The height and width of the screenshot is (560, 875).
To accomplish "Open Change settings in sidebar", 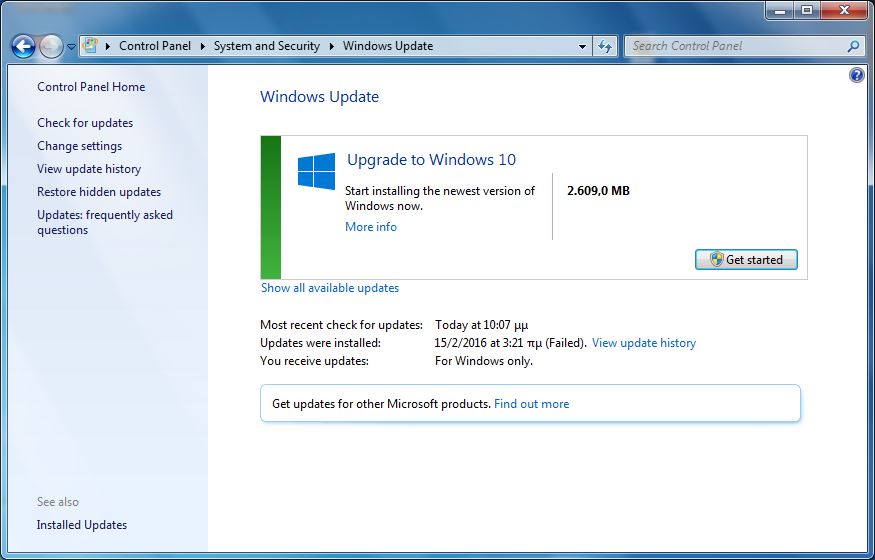I will (79, 146).
